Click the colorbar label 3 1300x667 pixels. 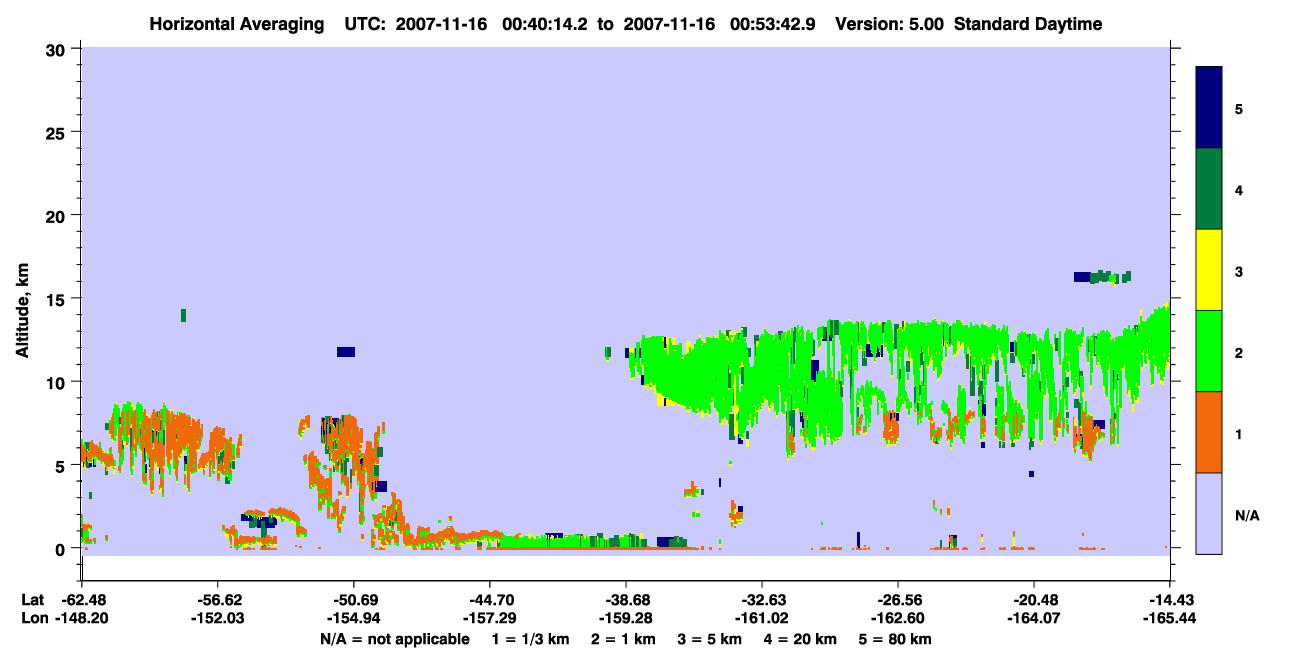1239,271
